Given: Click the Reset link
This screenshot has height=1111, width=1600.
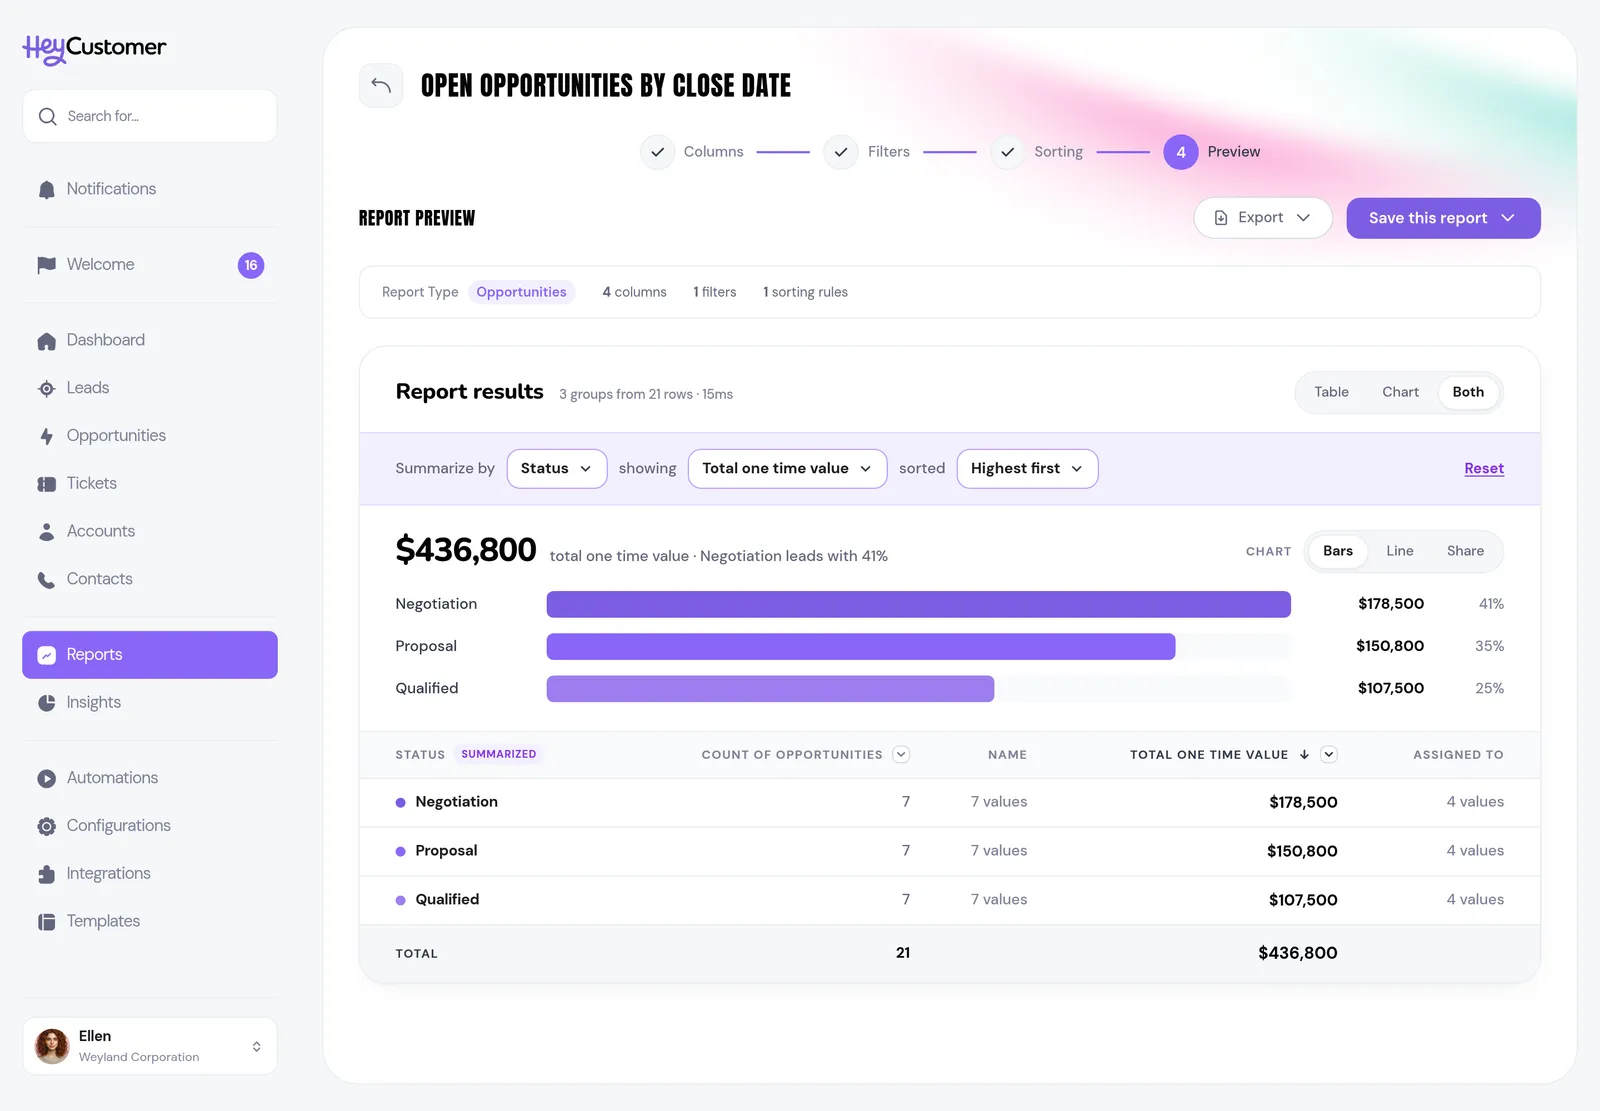Looking at the screenshot, I should [1484, 469].
